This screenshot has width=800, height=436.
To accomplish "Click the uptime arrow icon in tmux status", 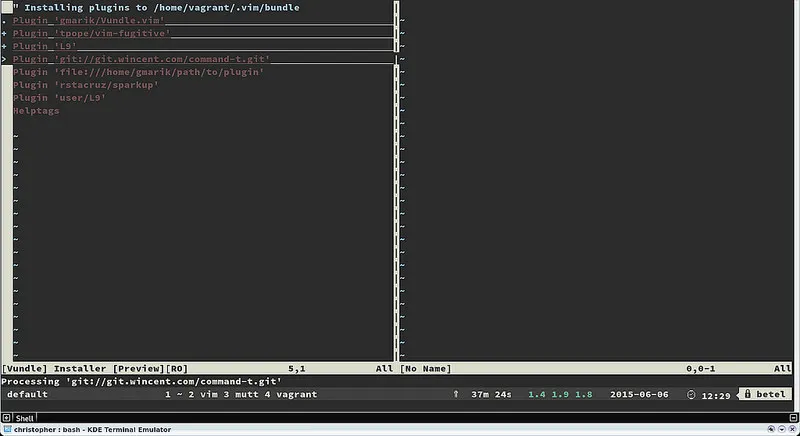I will coord(456,395).
